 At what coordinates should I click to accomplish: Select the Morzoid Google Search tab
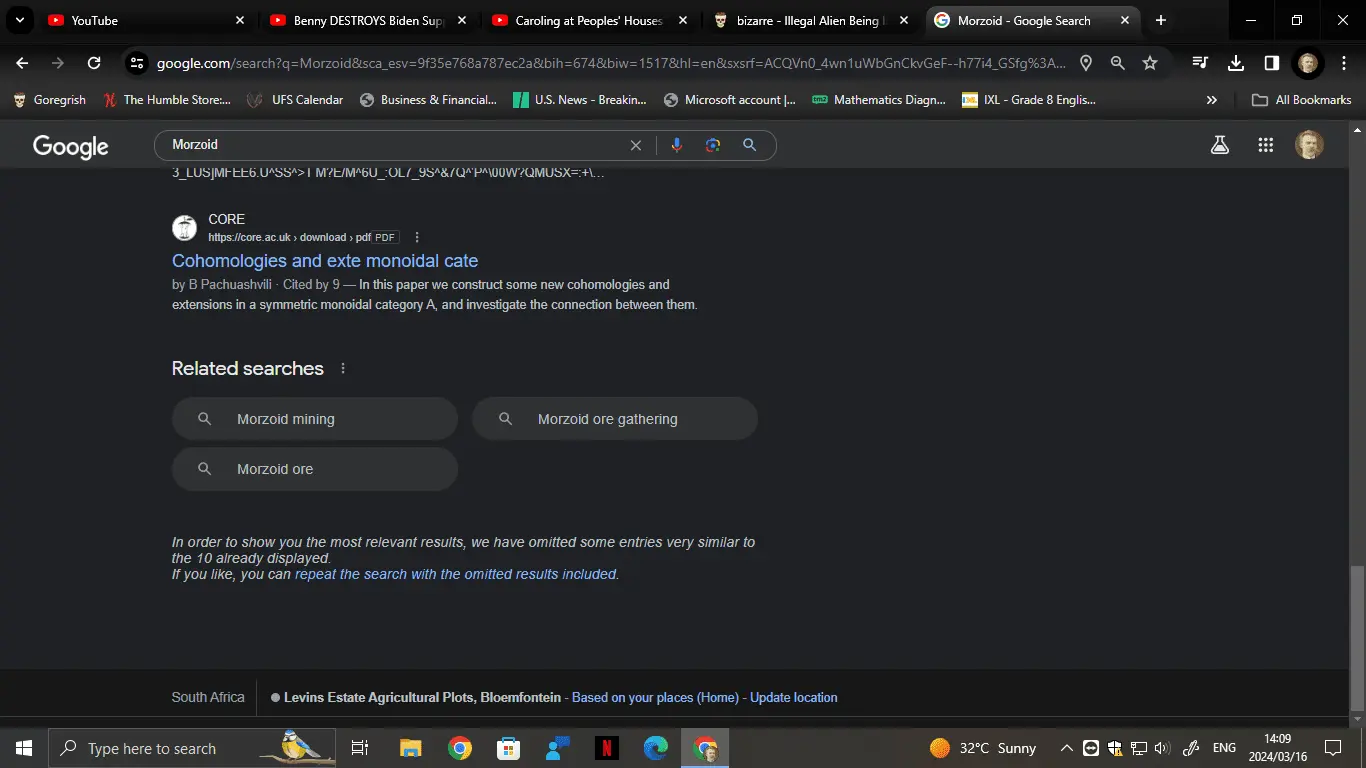click(x=1034, y=20)
